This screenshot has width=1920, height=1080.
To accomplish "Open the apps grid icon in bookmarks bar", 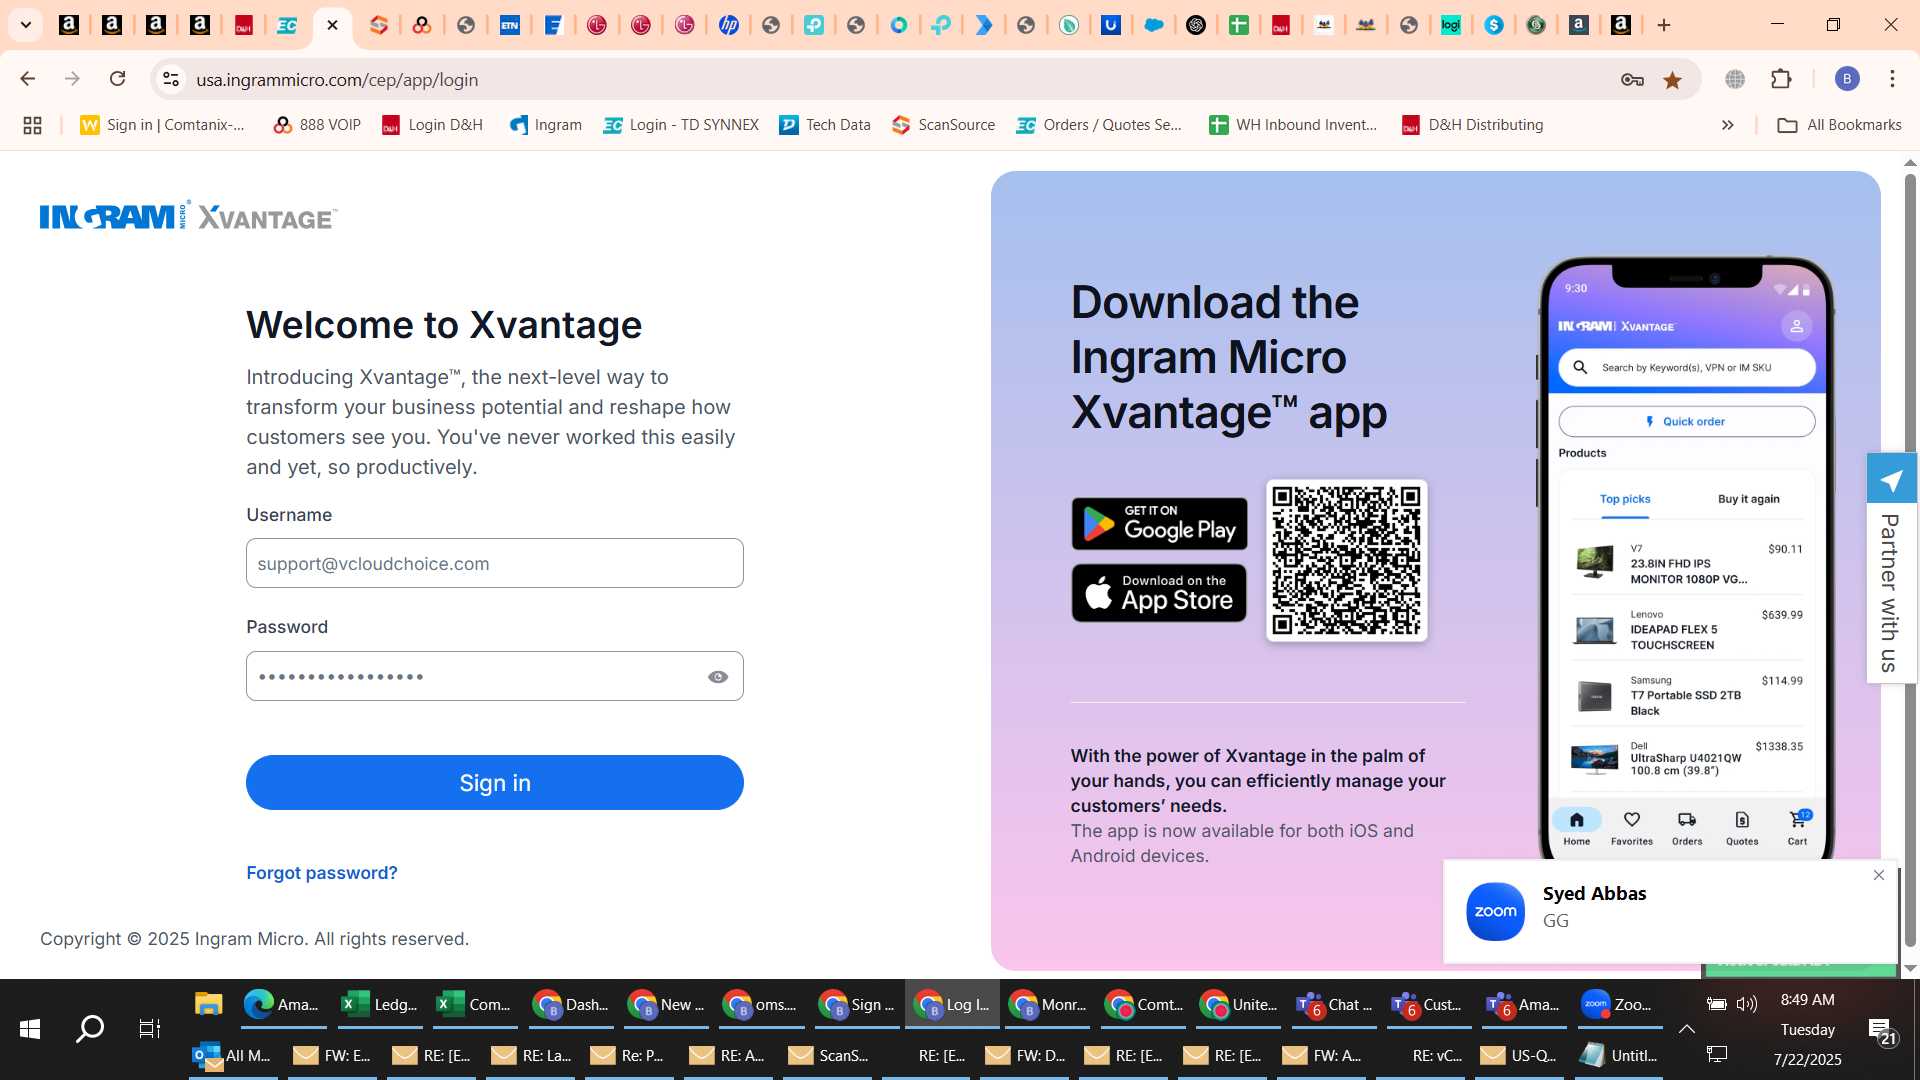I will (32, 125).
